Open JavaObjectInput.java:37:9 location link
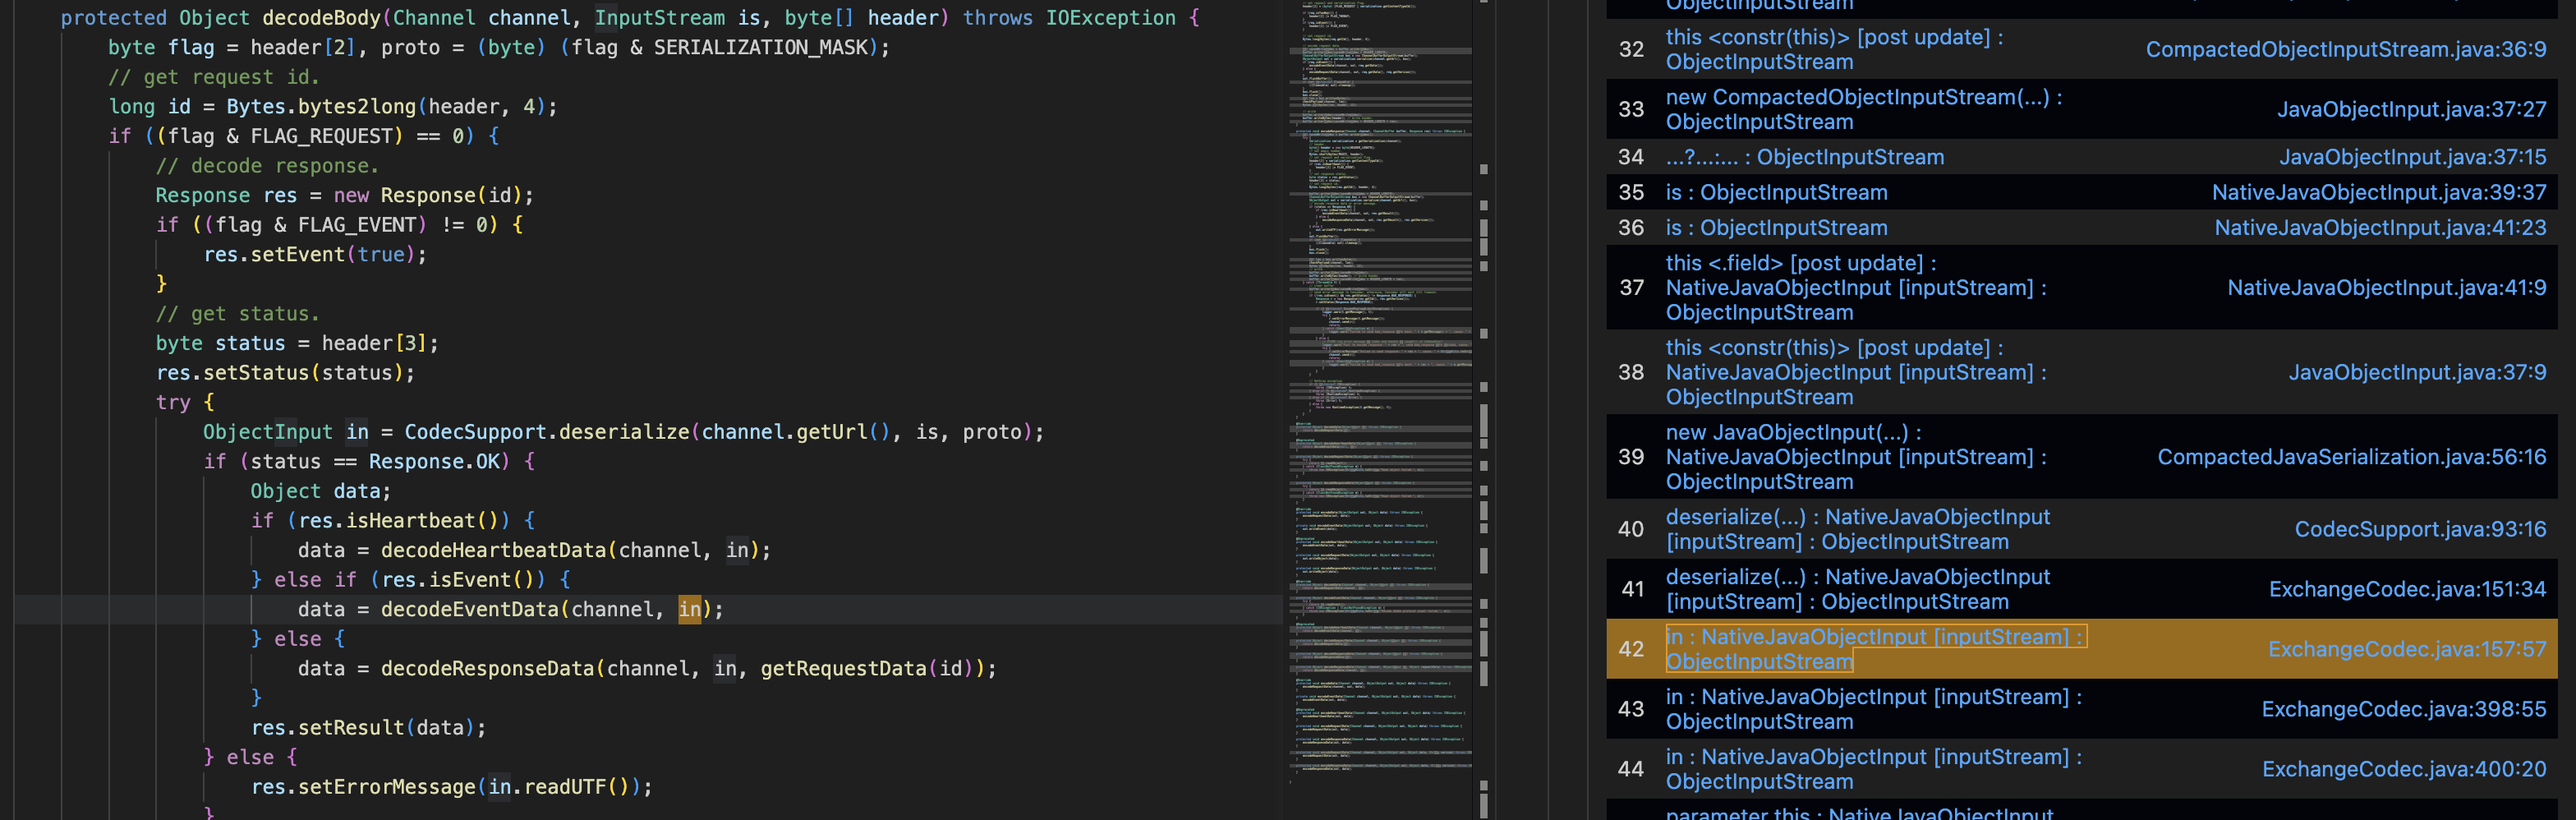 [x=2417, y=372]
